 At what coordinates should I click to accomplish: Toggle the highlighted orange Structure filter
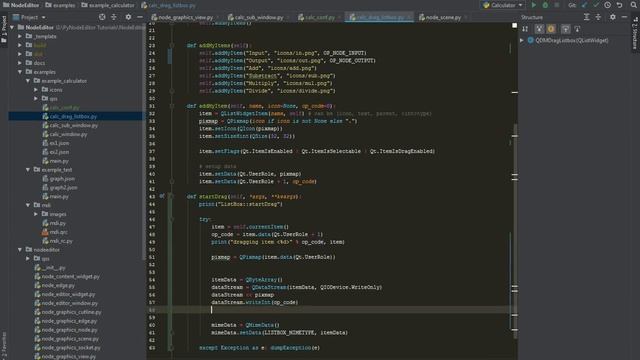(551, 29)
